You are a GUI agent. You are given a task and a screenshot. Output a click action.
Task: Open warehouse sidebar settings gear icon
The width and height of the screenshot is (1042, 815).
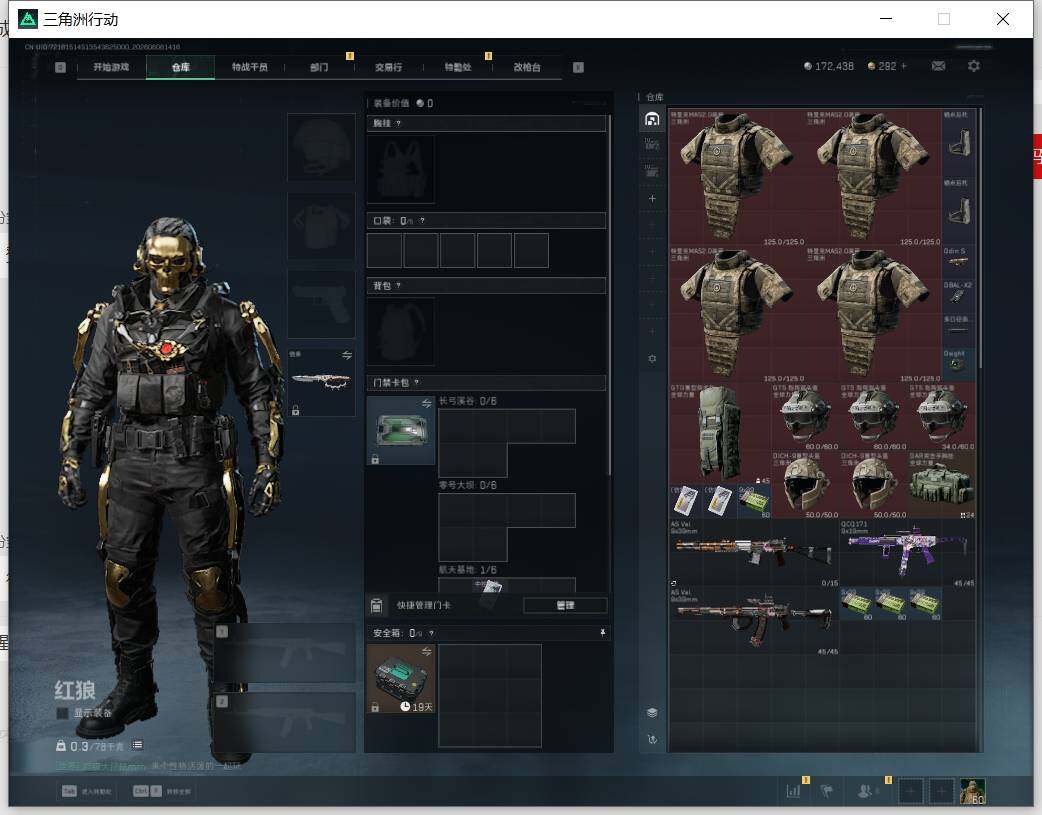click(652, 358)
